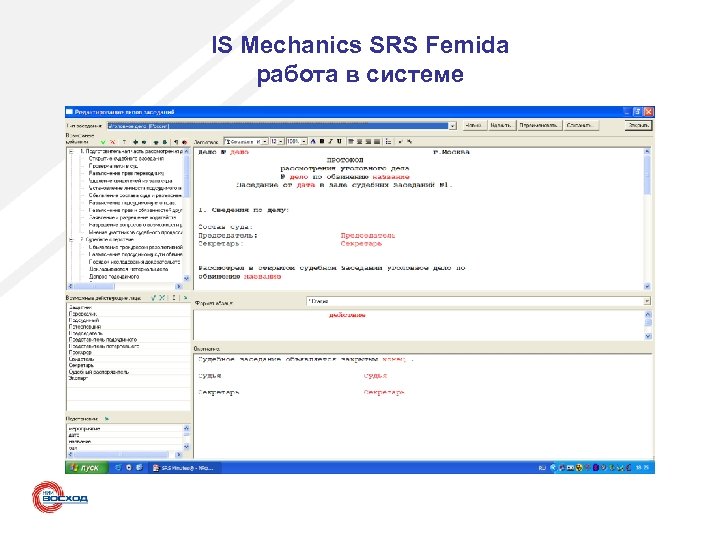Select Защитник in participants list
The image size is (720, 540).
click(80, 308)
